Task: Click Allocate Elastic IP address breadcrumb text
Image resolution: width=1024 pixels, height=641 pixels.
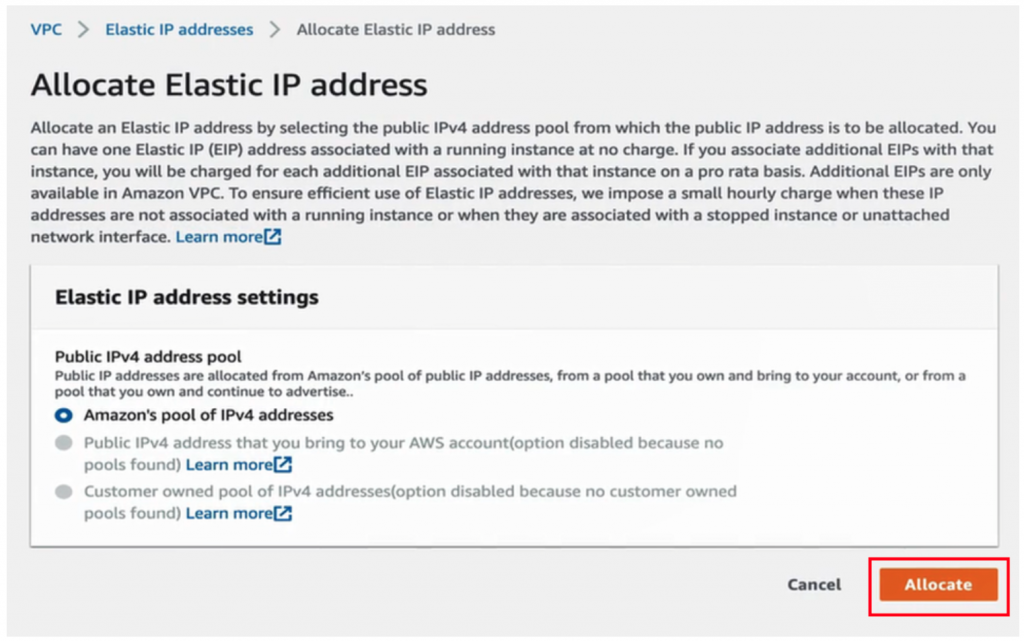Action: (x=396, y=29)
